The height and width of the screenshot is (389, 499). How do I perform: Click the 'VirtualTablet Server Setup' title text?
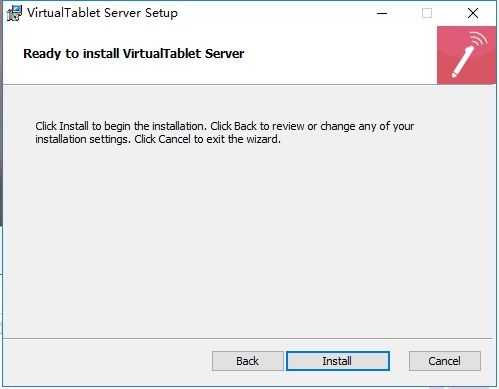point(102,13)
